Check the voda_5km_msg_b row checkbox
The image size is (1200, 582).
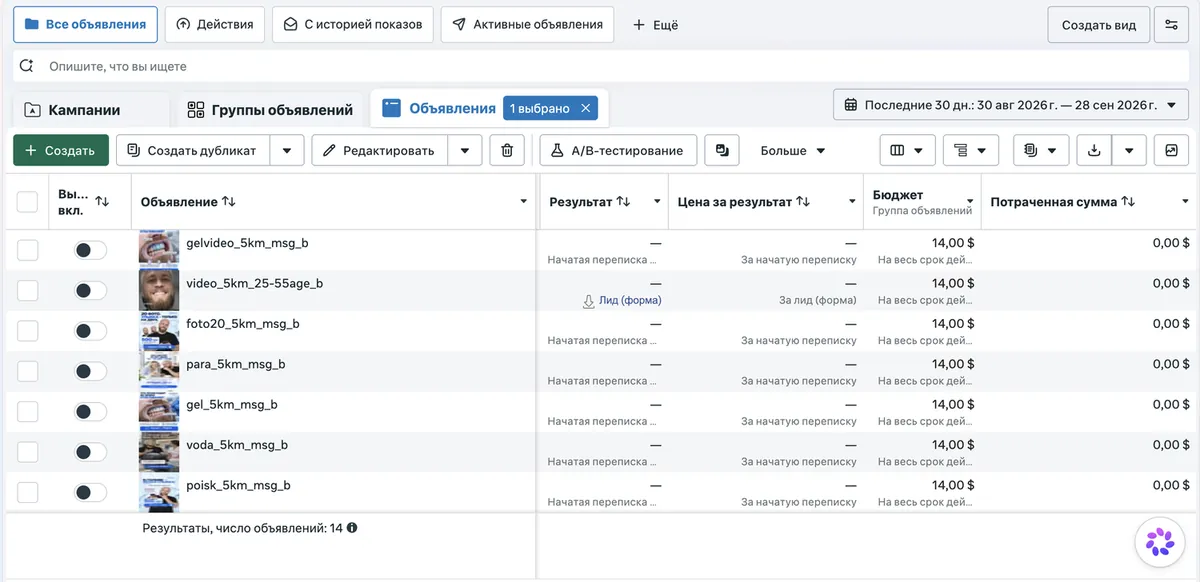pos(28,452)
